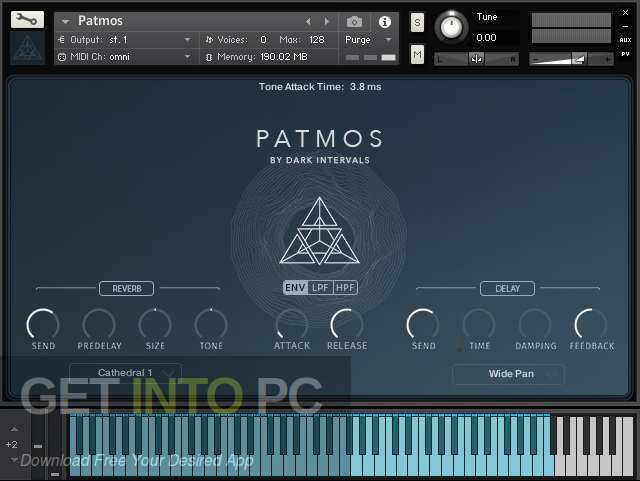The image size is (640, 481).
Task: Solo the Patmos instrument with S button
Action: (417, 22)
